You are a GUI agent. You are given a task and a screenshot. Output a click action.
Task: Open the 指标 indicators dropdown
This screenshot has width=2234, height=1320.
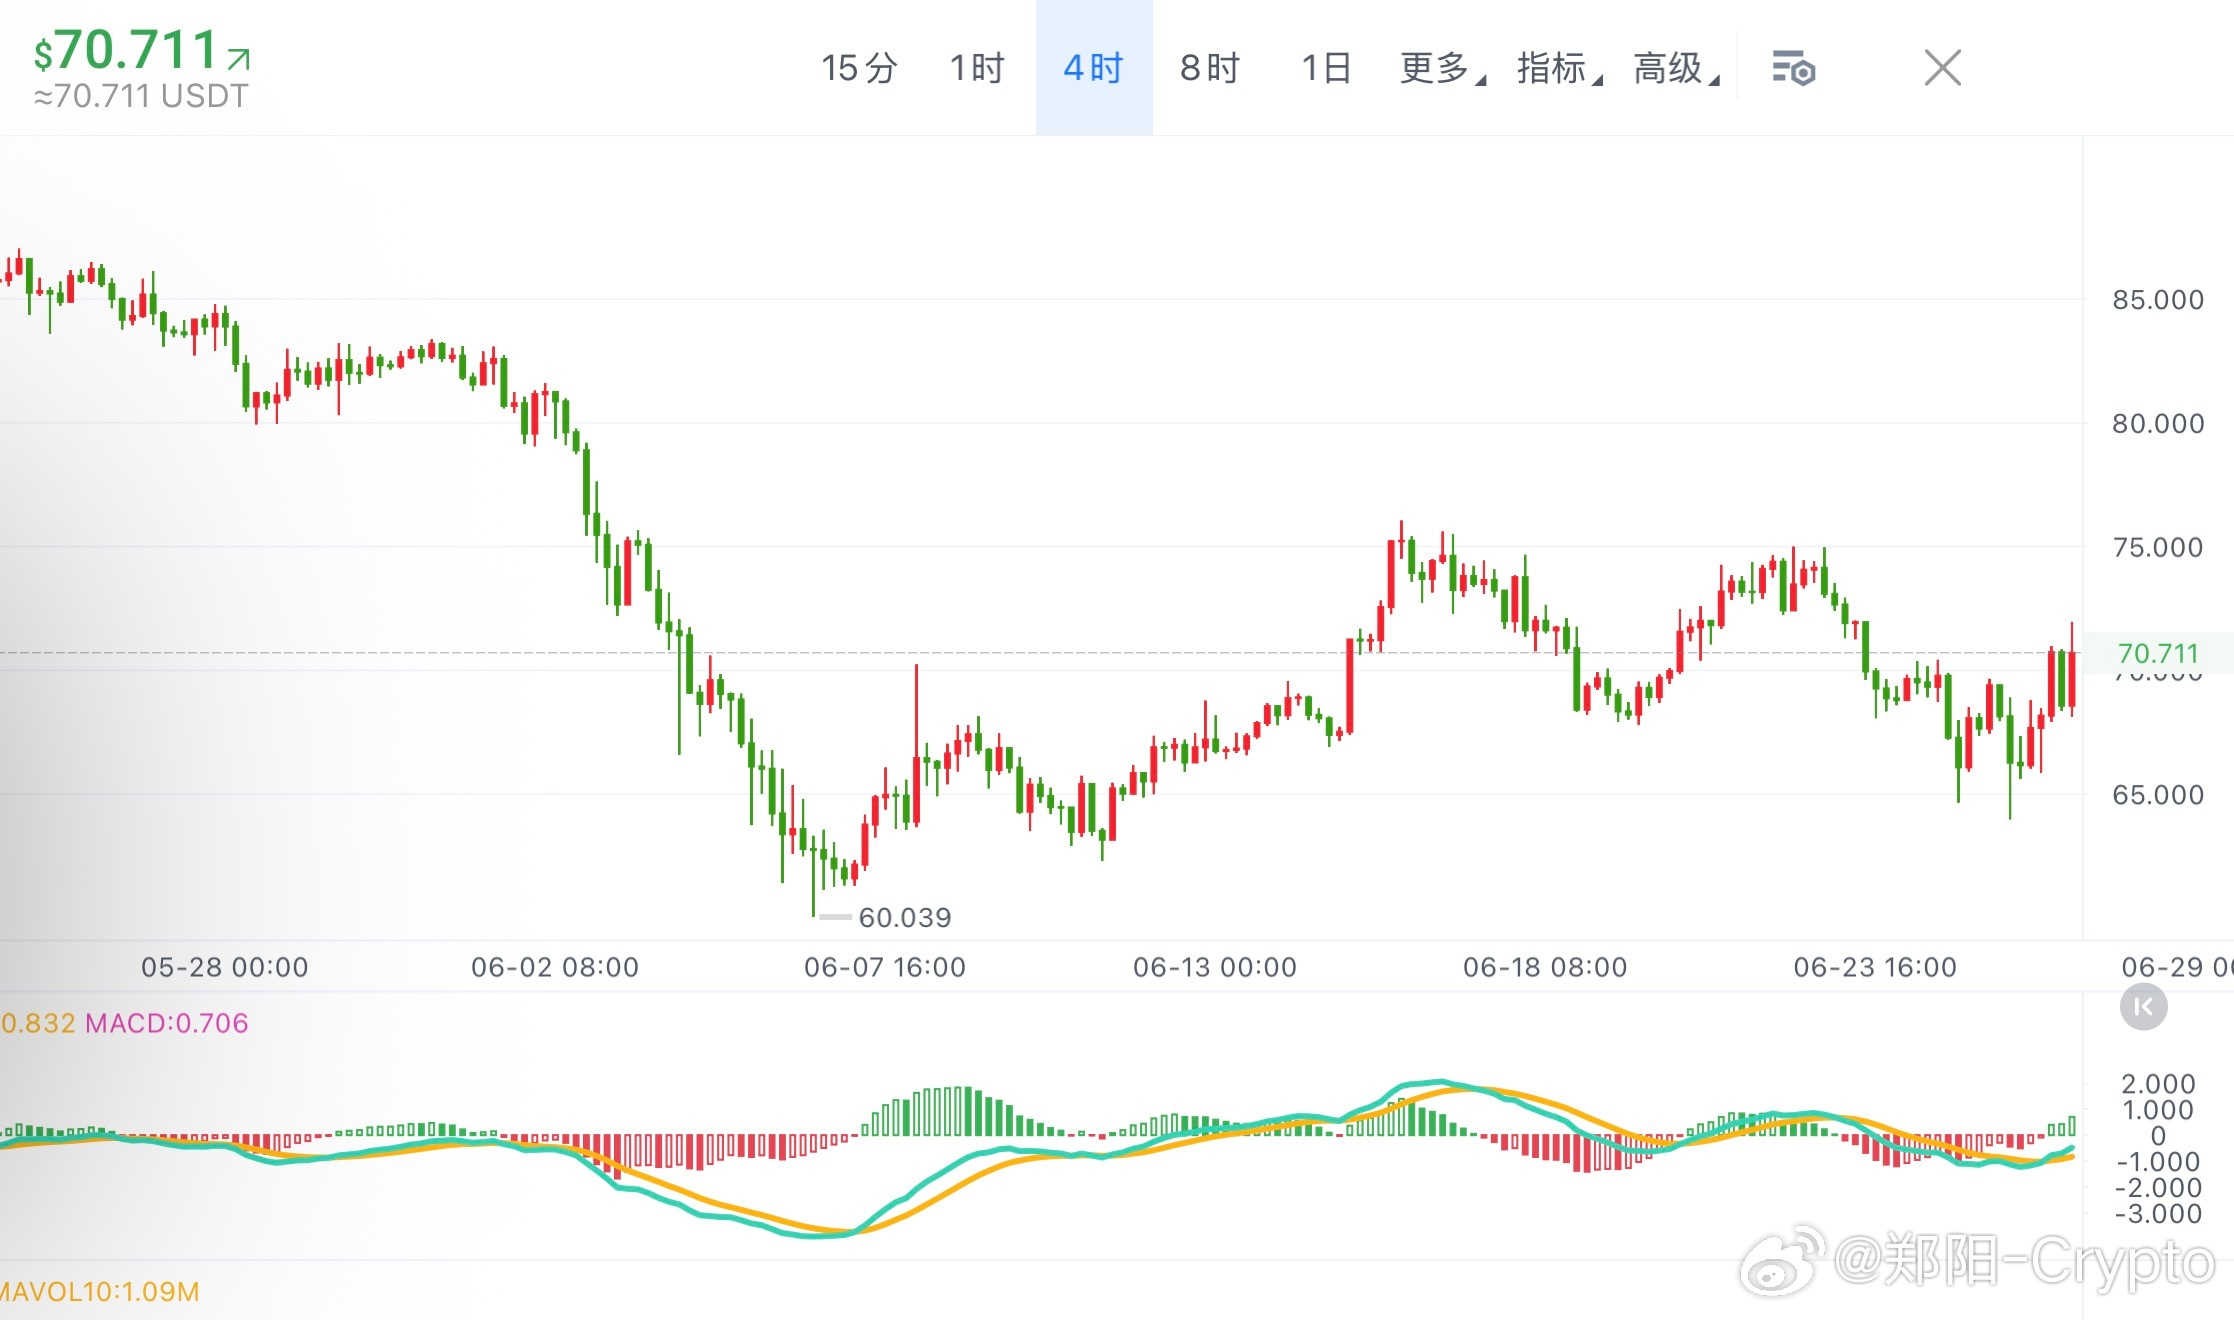point(1560,68)
